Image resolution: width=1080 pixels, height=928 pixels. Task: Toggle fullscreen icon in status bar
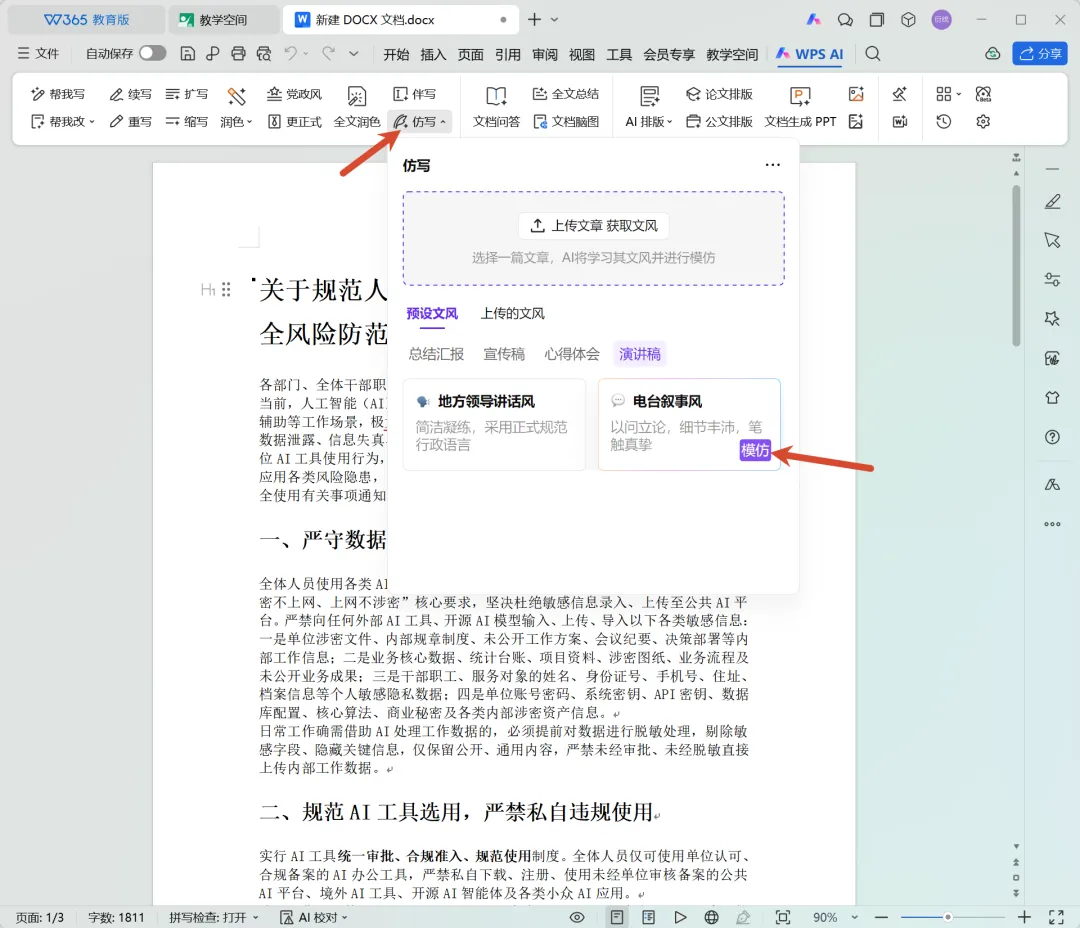click(1057, 918)
